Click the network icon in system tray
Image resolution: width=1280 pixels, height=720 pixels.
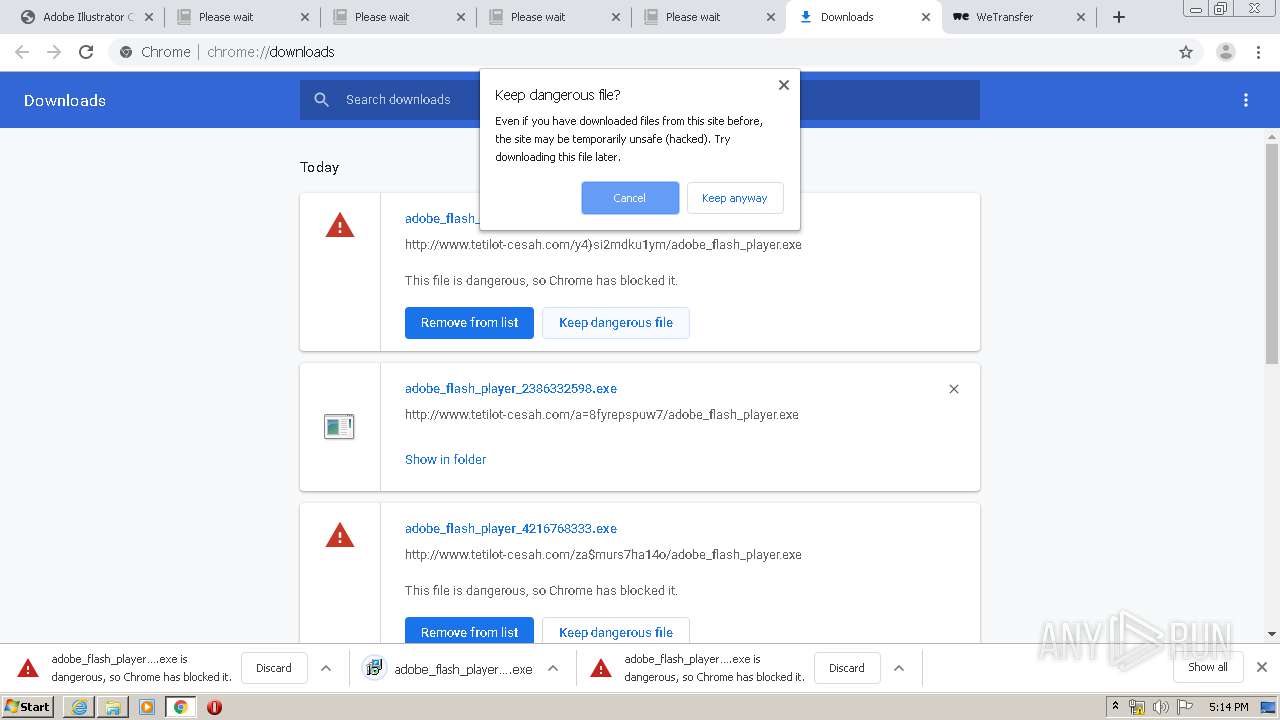(1137, 707)
